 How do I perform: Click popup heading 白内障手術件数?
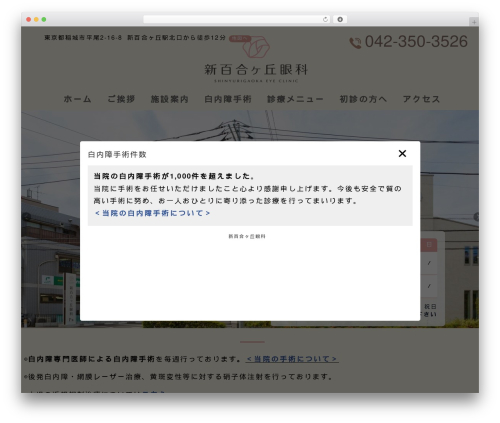pos(117,154)
